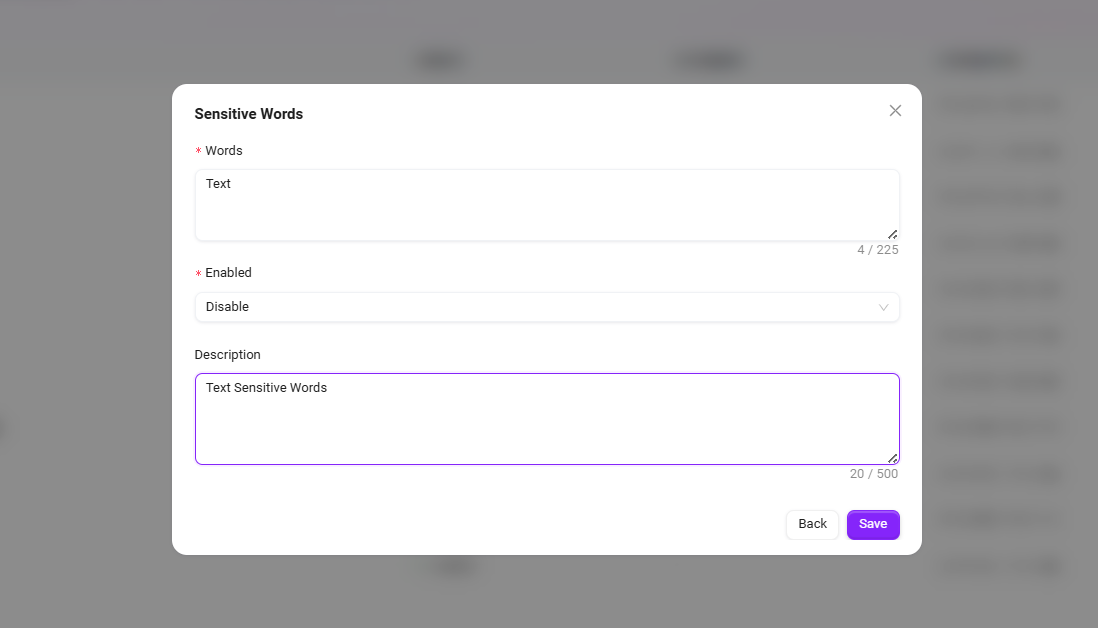Open the Enabled dropdown
The width and height of the screenshot is (1098, 628).
click(546, 307)
